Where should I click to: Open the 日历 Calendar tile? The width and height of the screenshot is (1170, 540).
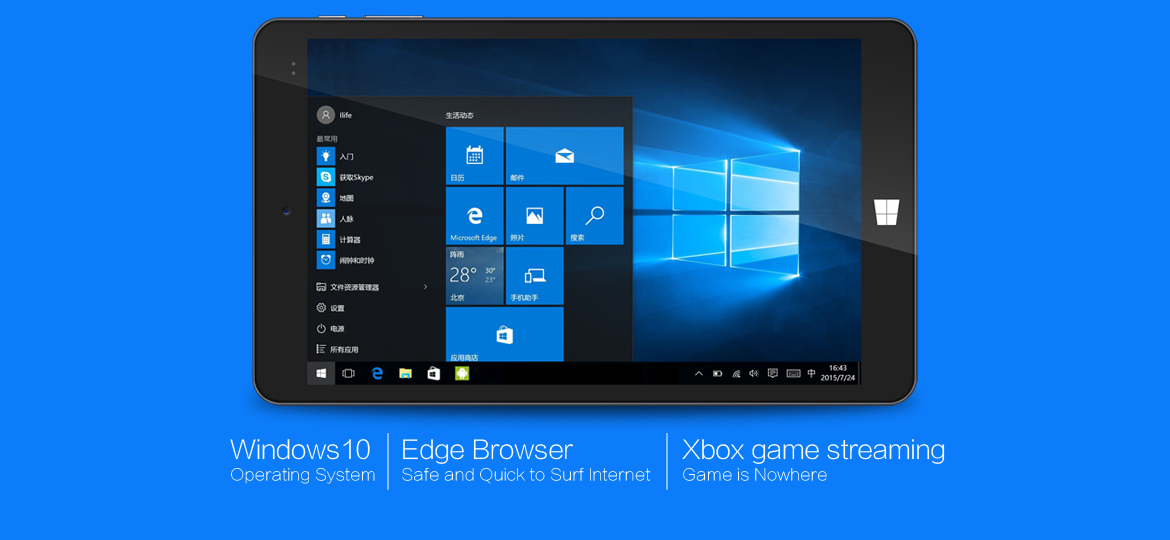click(475, 156)
